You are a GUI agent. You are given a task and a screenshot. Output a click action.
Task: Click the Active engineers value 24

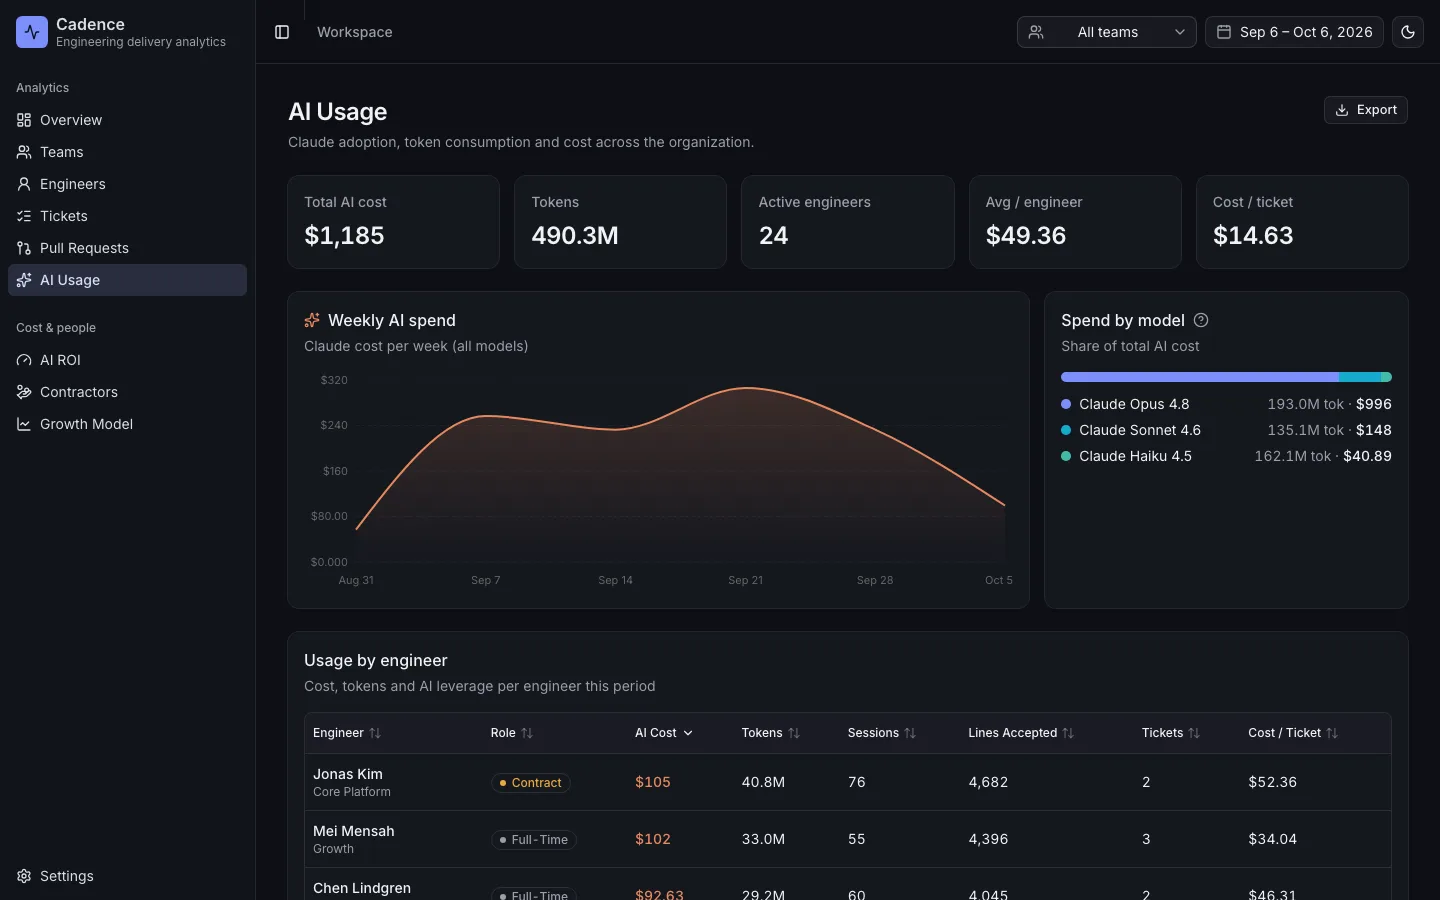773,235
